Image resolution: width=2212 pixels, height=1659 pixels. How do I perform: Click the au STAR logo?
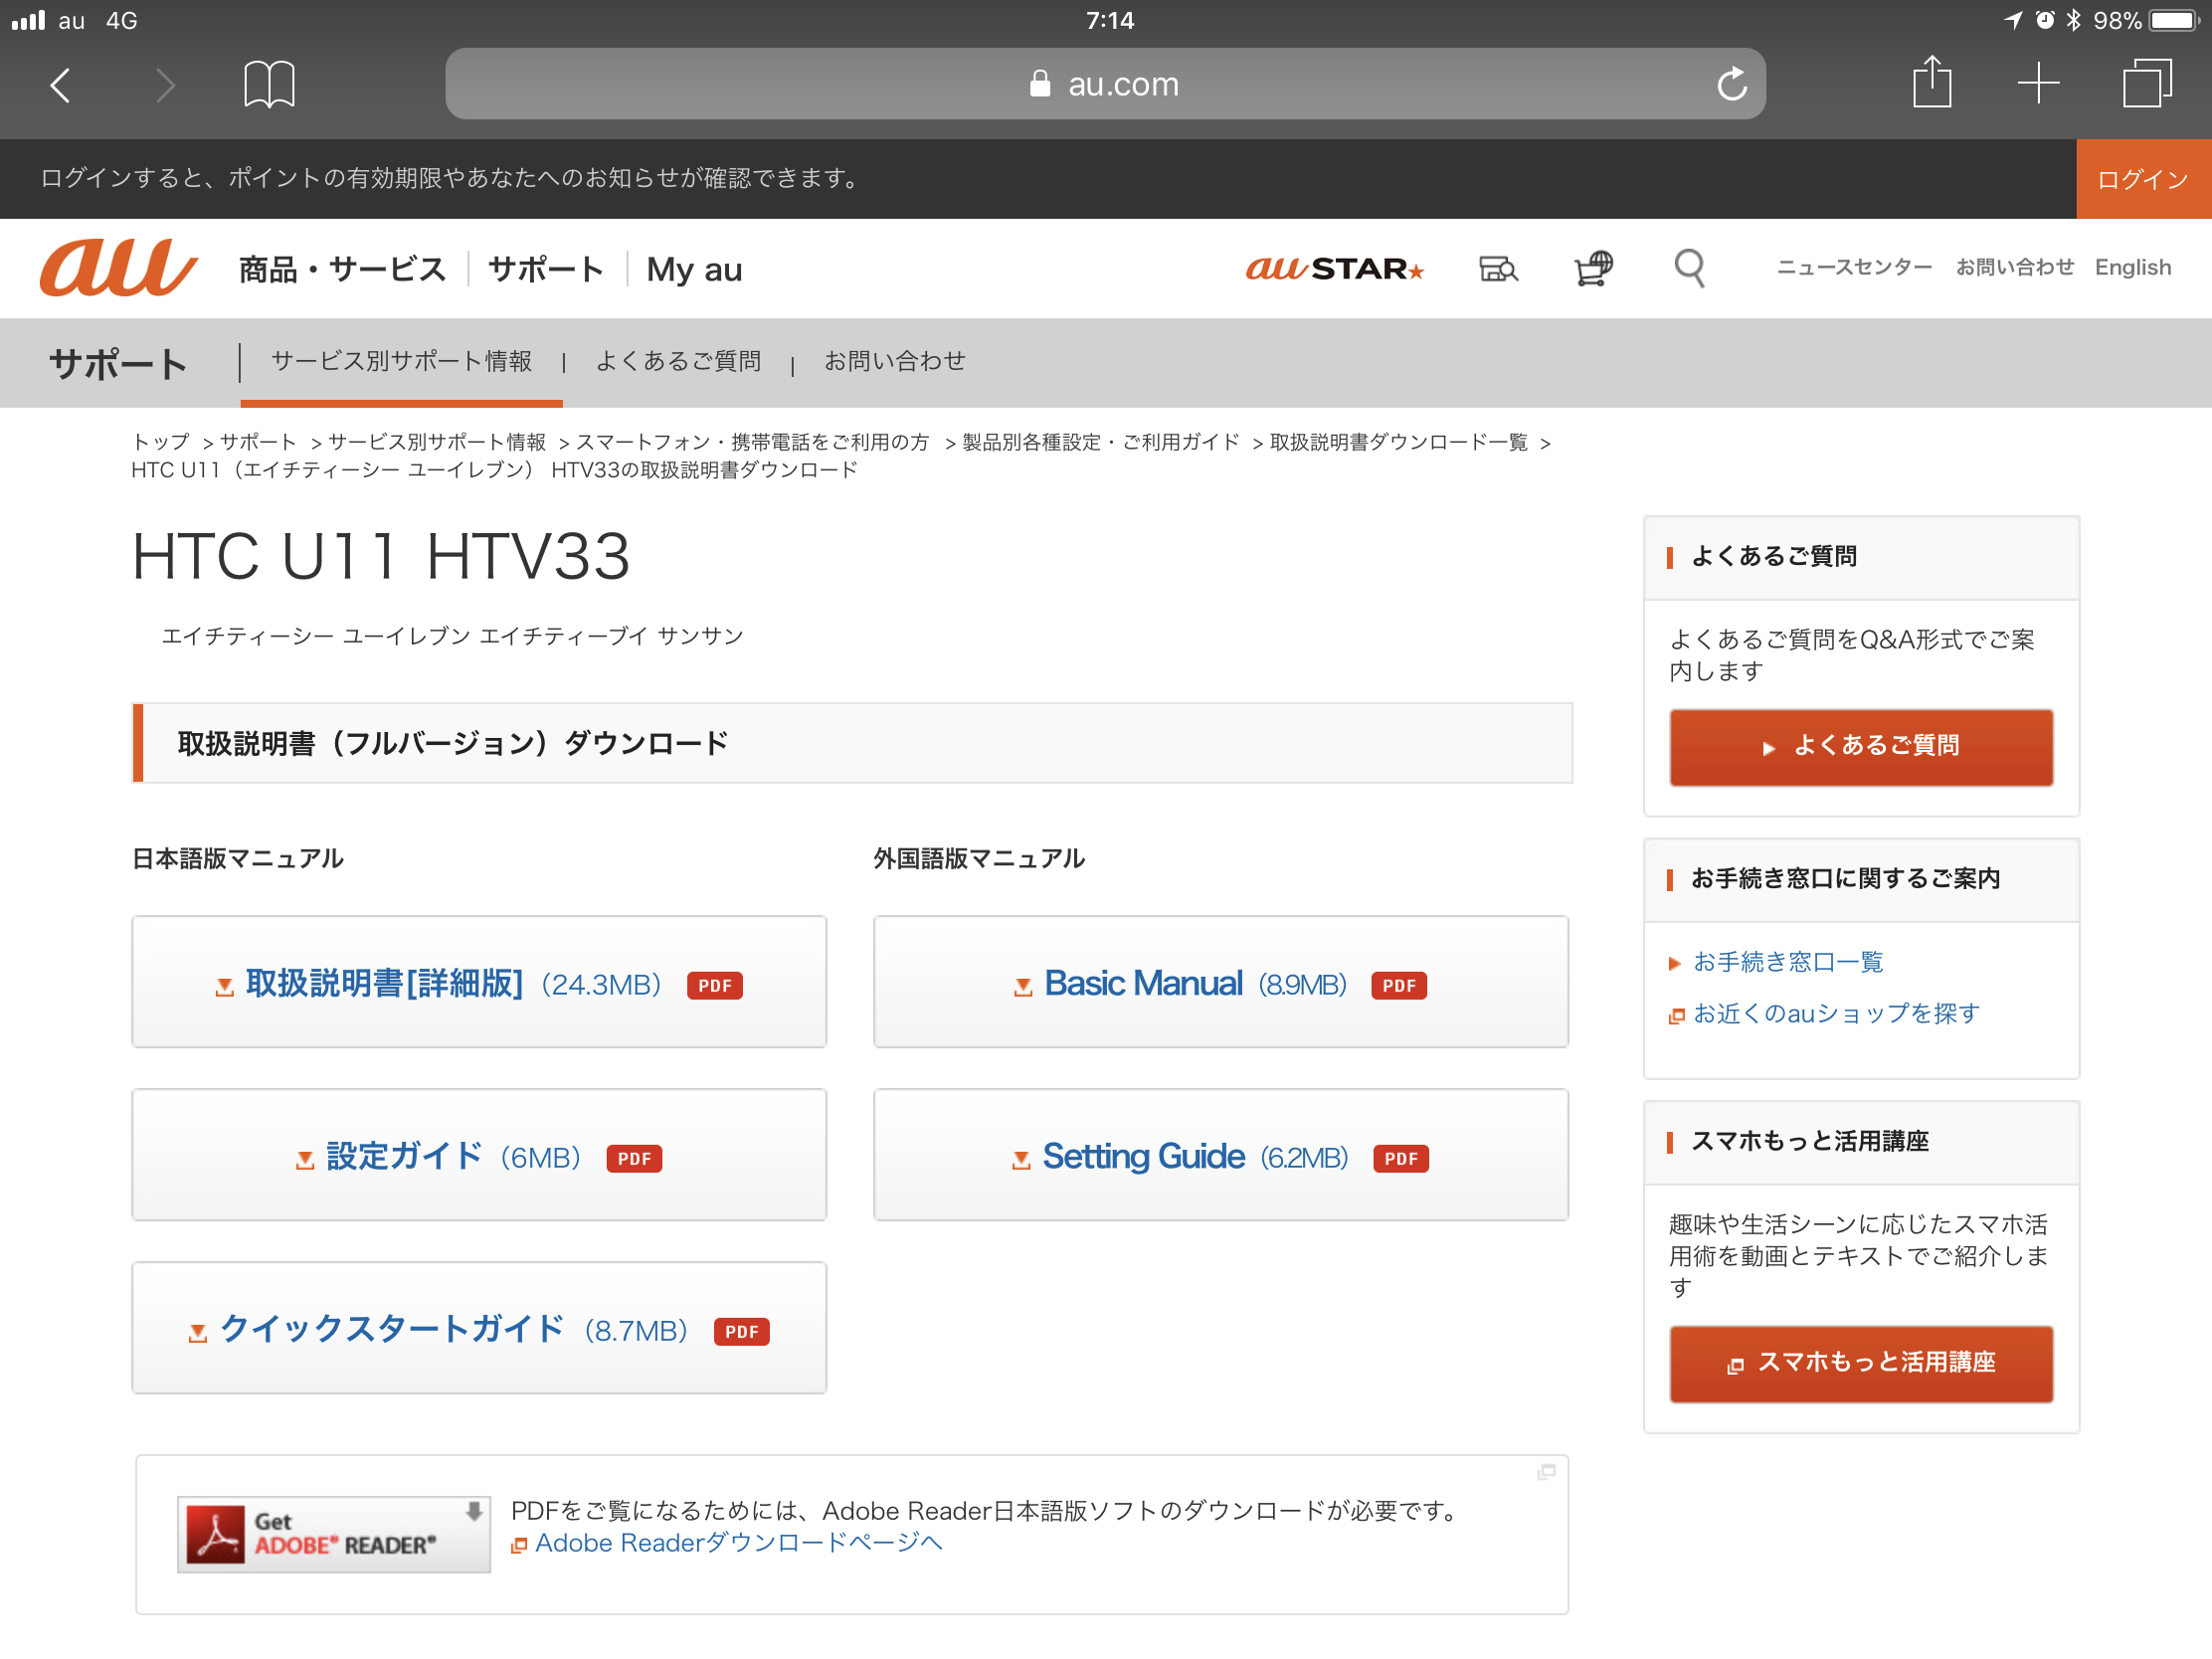point(1334,268)
